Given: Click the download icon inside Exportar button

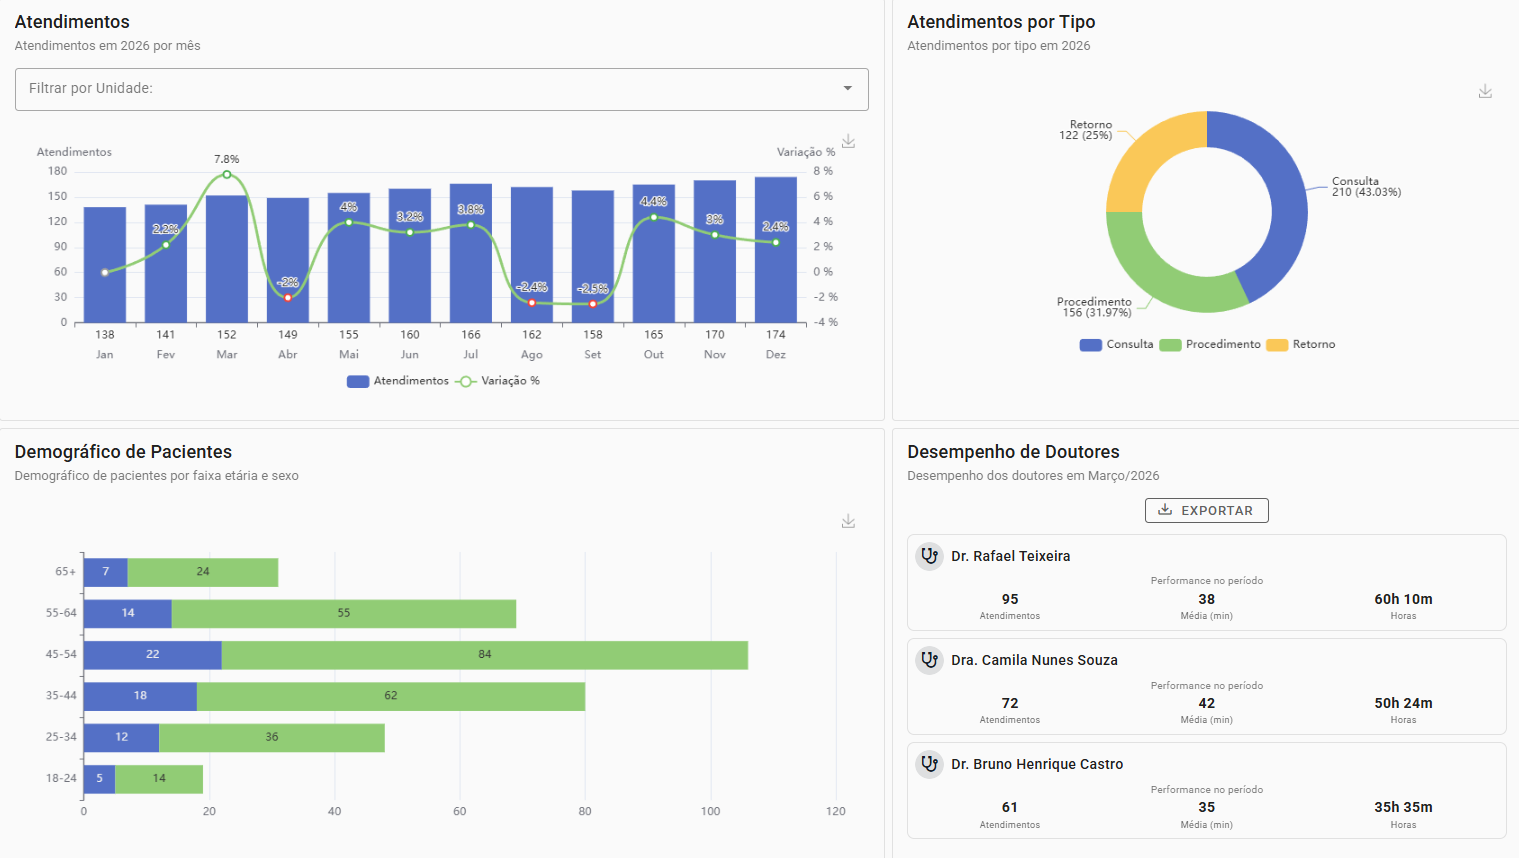Looking at the screenshot, I should (1165, 510).
